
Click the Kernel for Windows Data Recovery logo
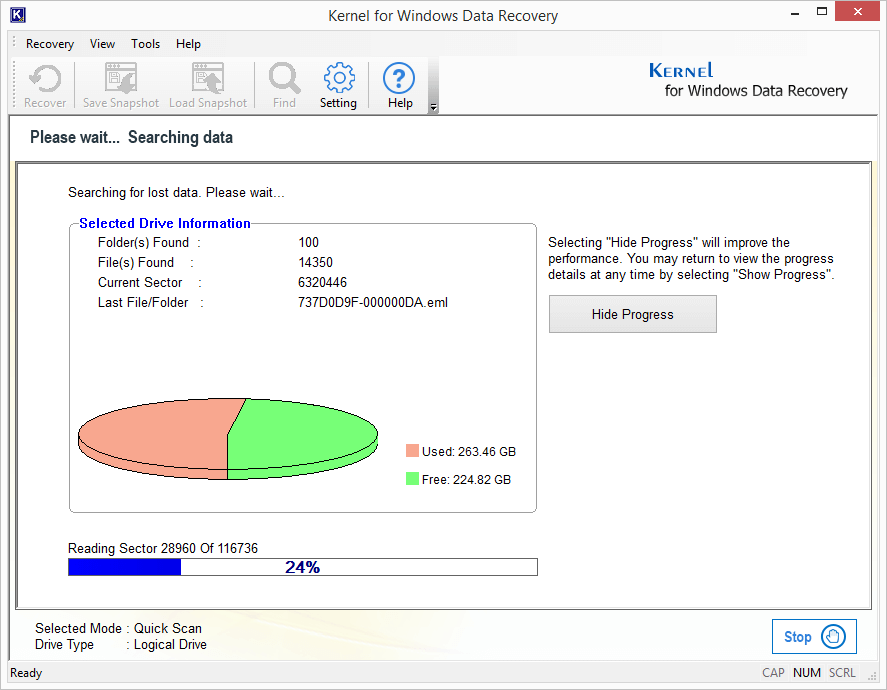[x=748, y=80]
